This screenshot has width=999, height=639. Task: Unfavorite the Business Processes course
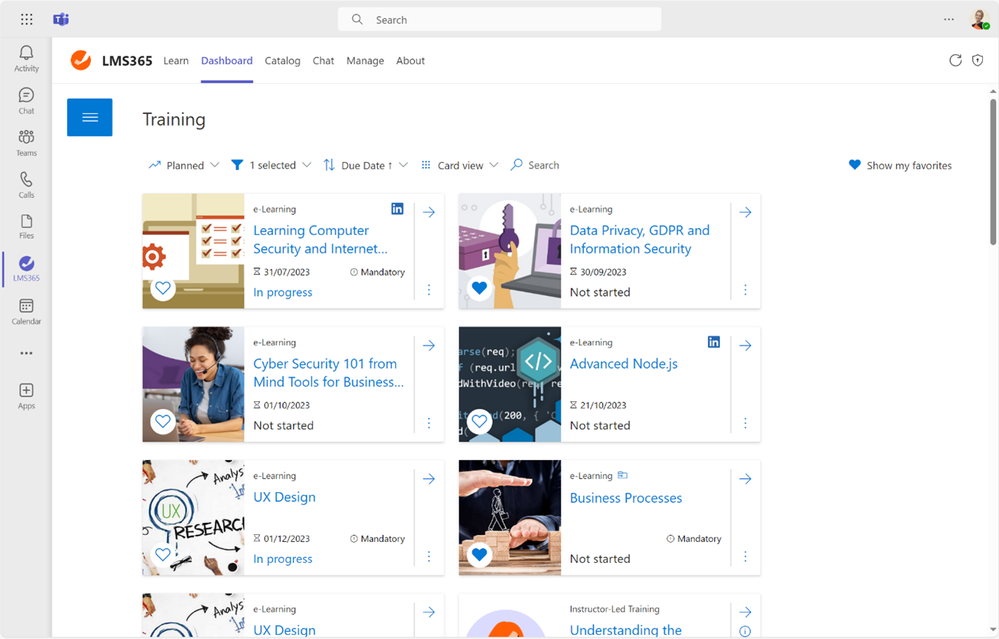[479, 554]
